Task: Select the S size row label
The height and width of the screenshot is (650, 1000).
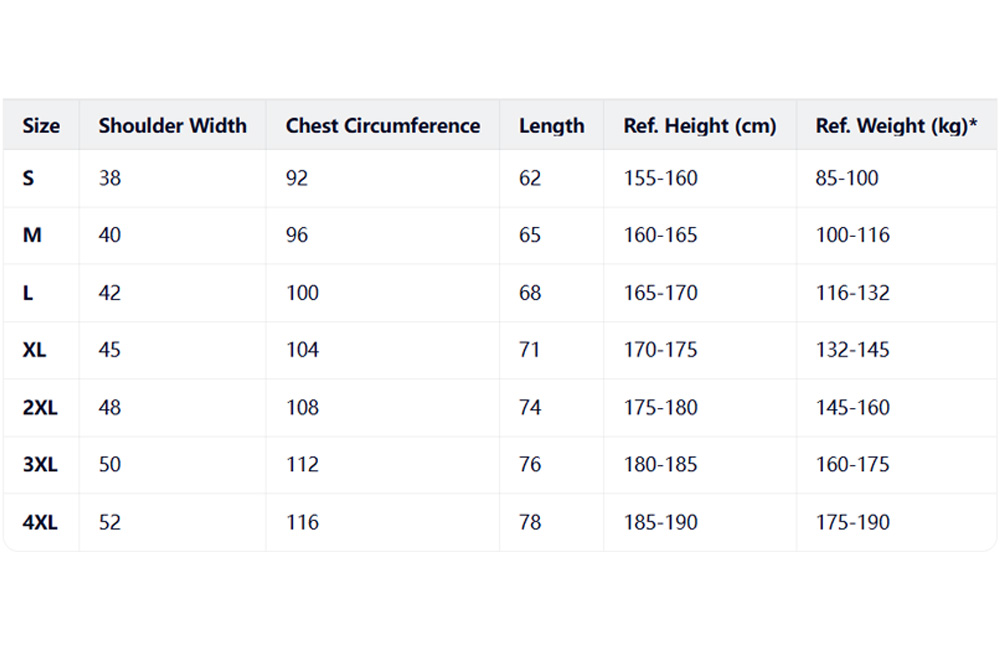Action: click(x=29, y=179)
